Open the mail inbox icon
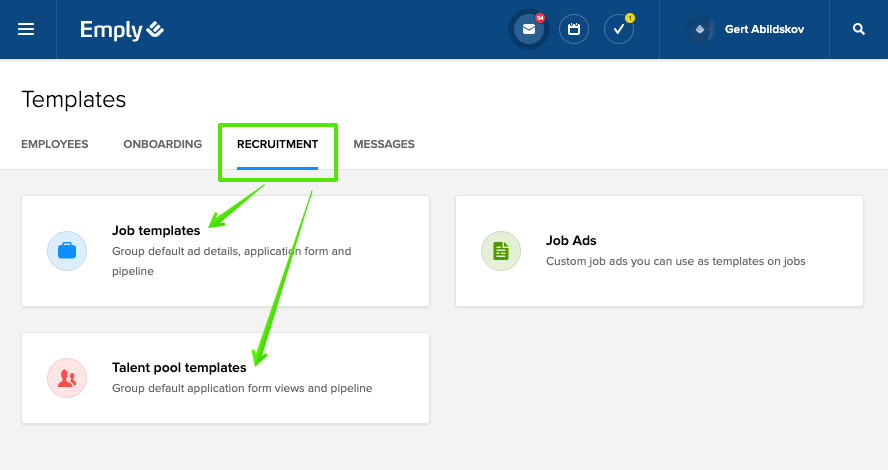The height and width of the screenshot is (470, 888). coord(529,29)
